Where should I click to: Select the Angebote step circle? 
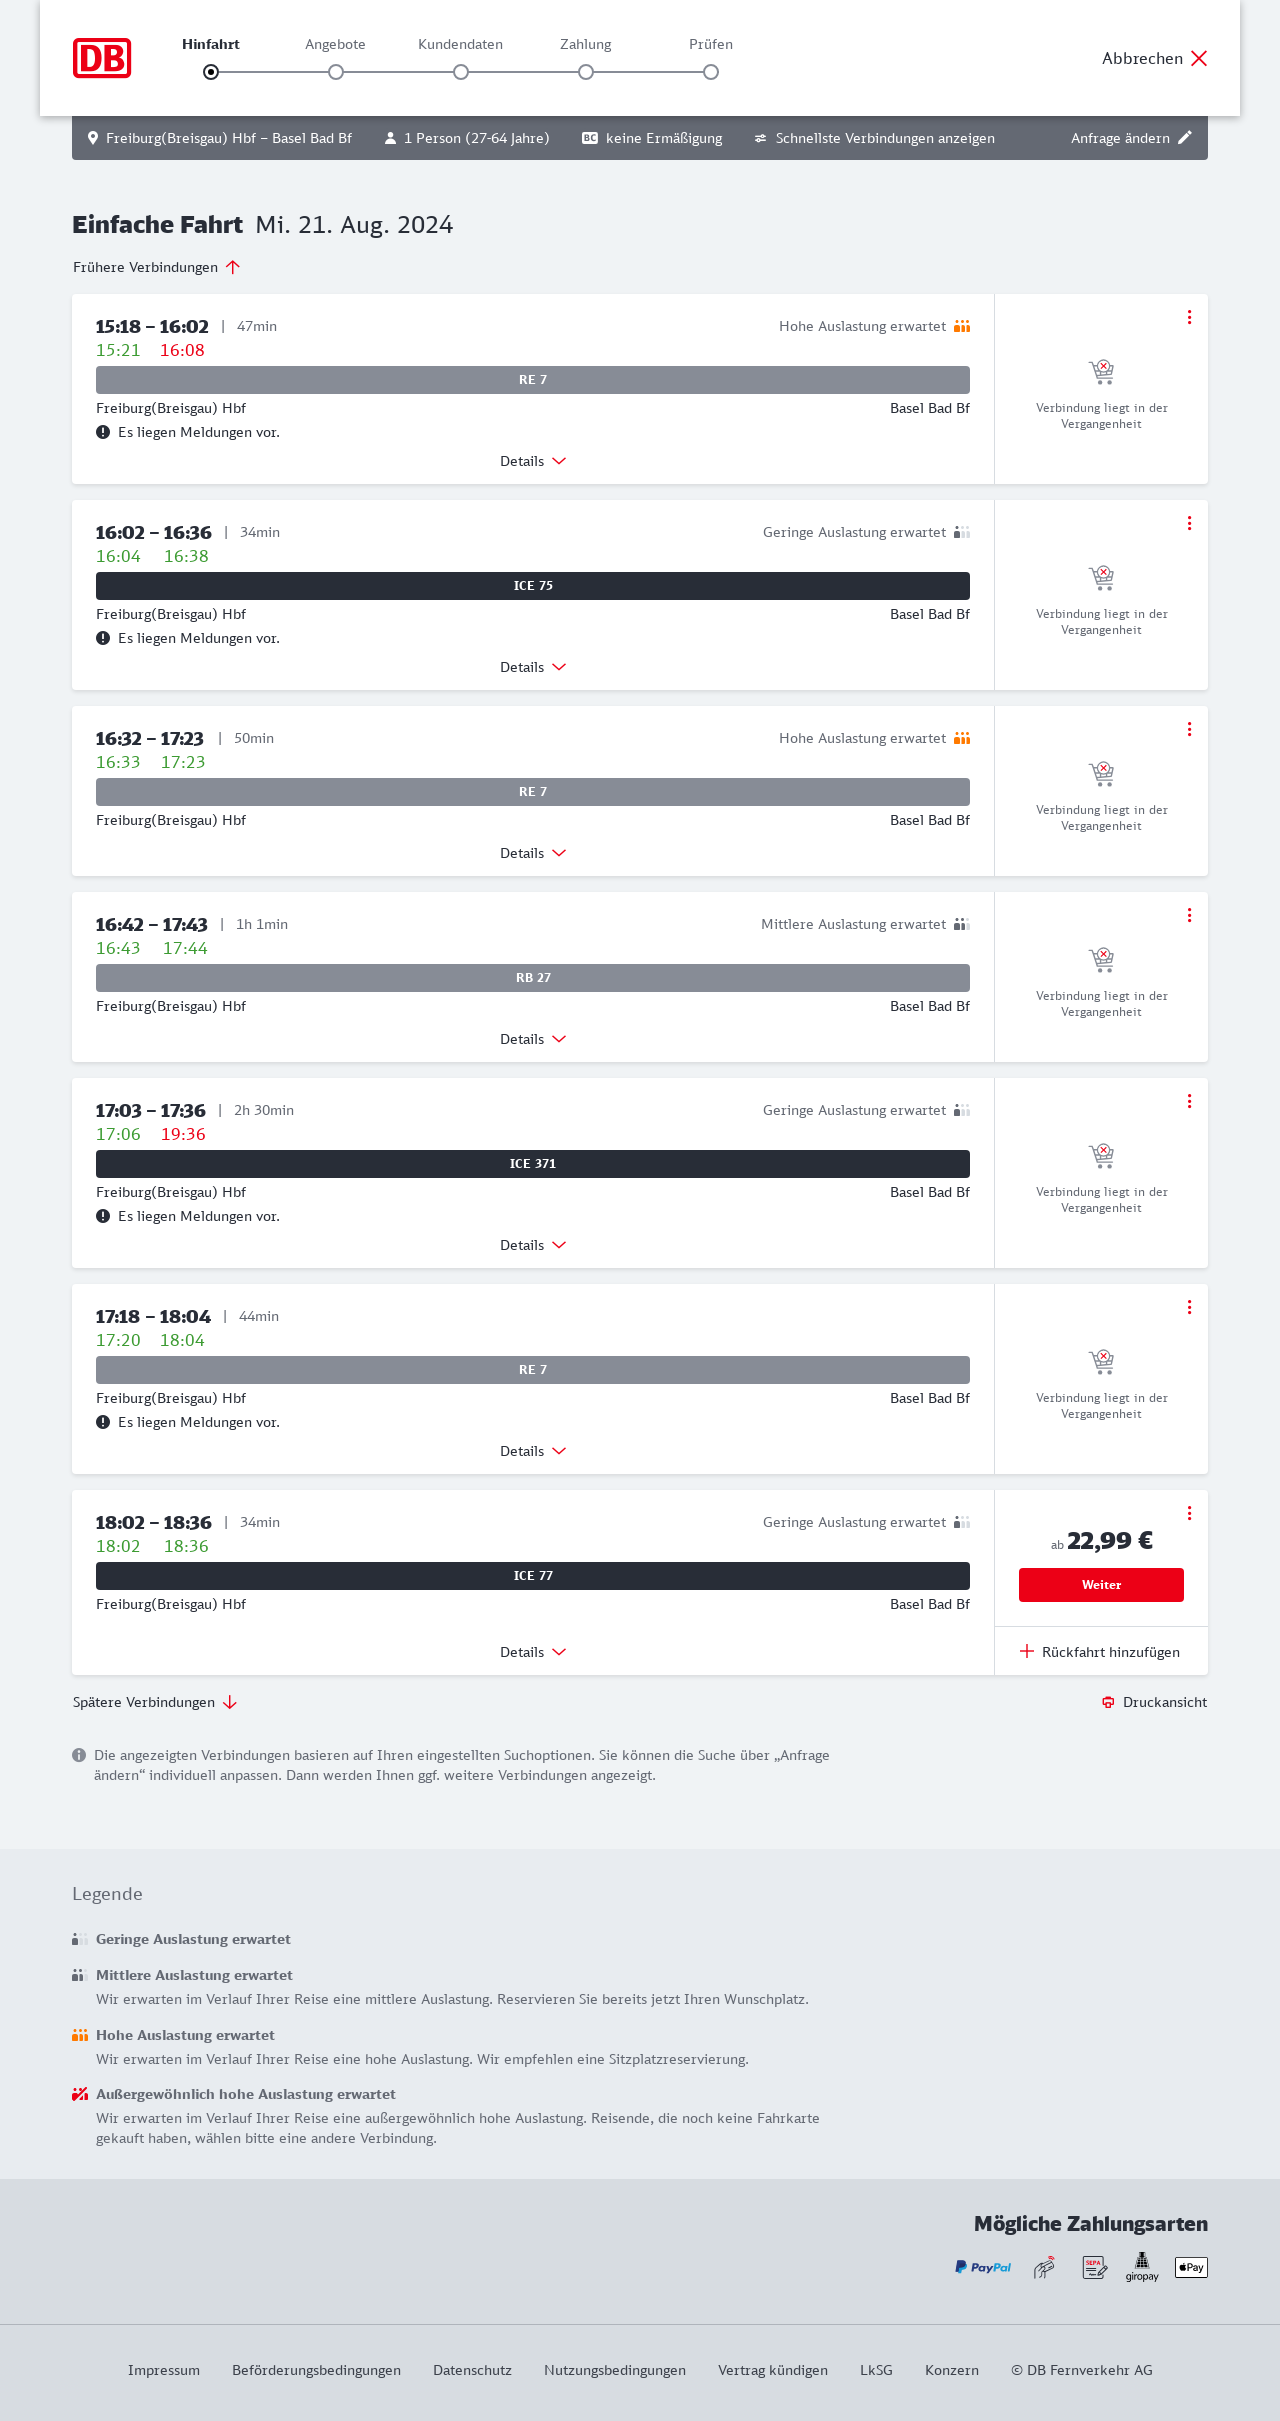pyautogui.click(x=336, y=72)
